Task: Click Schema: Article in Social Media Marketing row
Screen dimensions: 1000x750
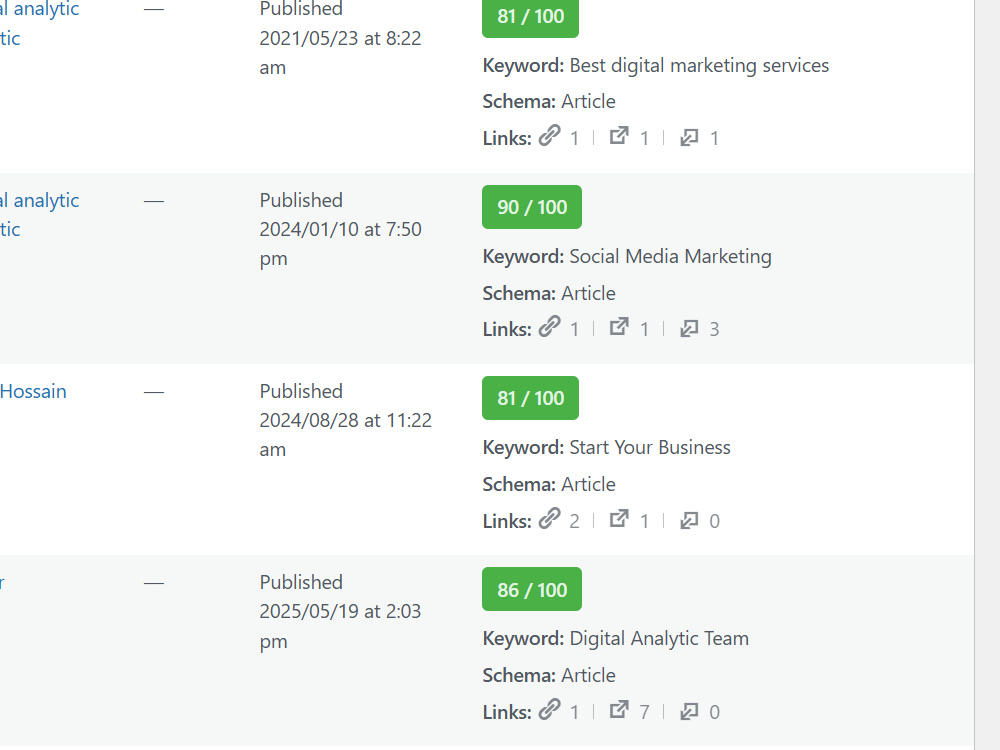Action: click(549, 293)
